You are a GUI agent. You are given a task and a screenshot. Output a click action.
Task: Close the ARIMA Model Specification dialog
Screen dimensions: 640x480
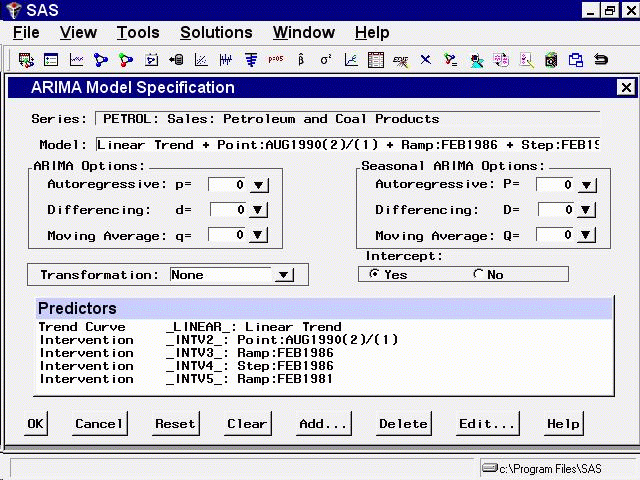tap(626, 87)
